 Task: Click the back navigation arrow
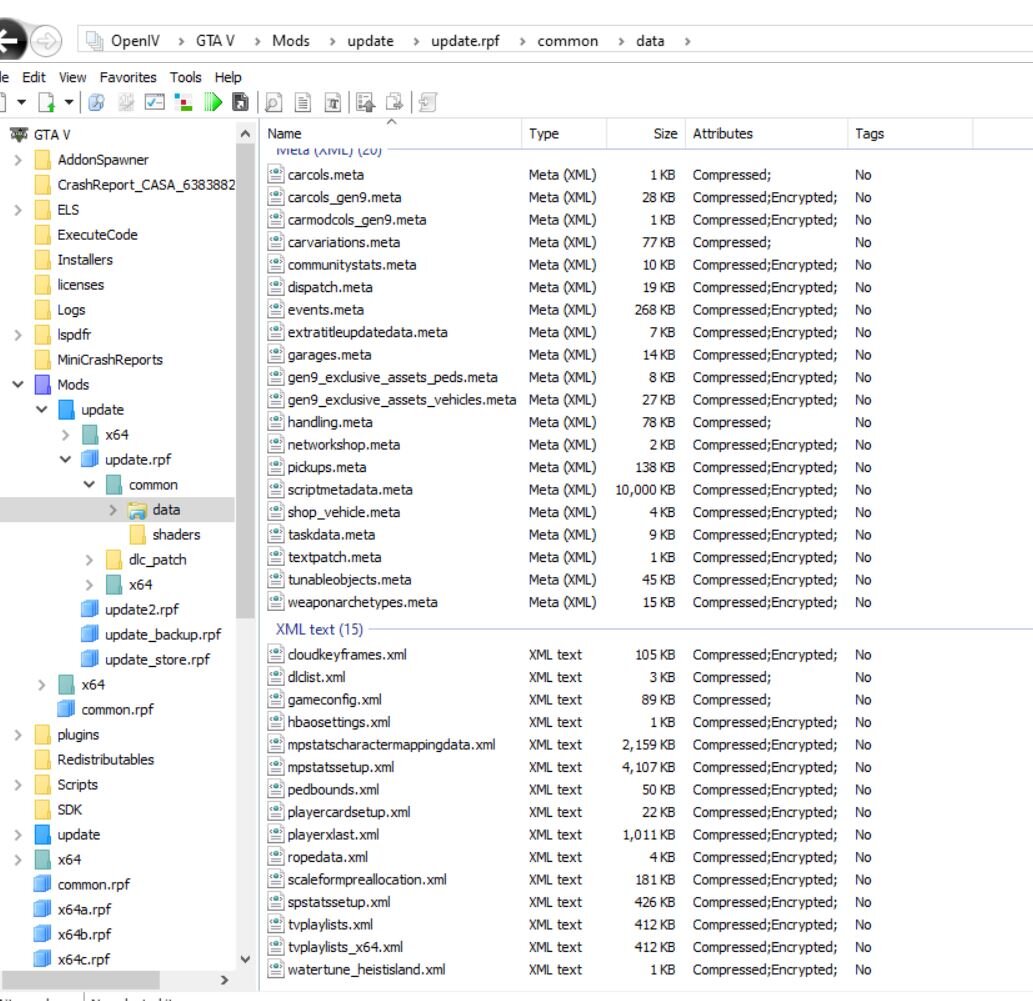(x=10, y=41)
